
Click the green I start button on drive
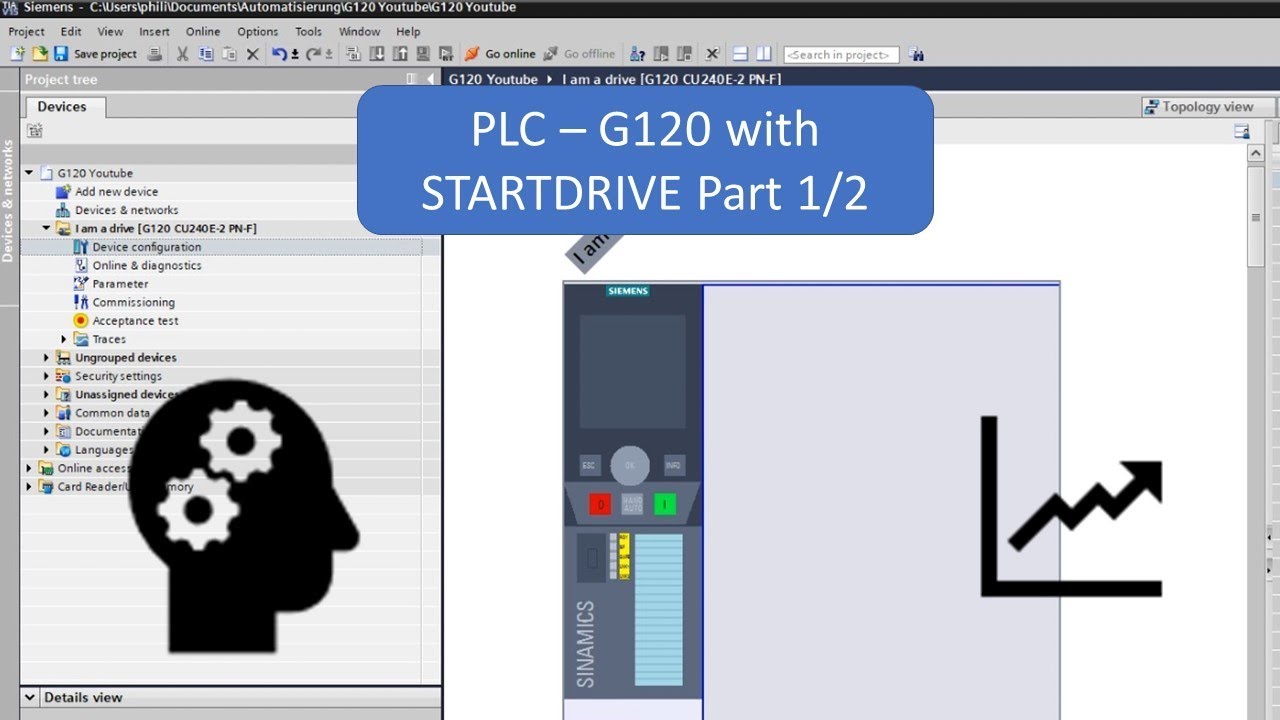[x=665, y=505]
